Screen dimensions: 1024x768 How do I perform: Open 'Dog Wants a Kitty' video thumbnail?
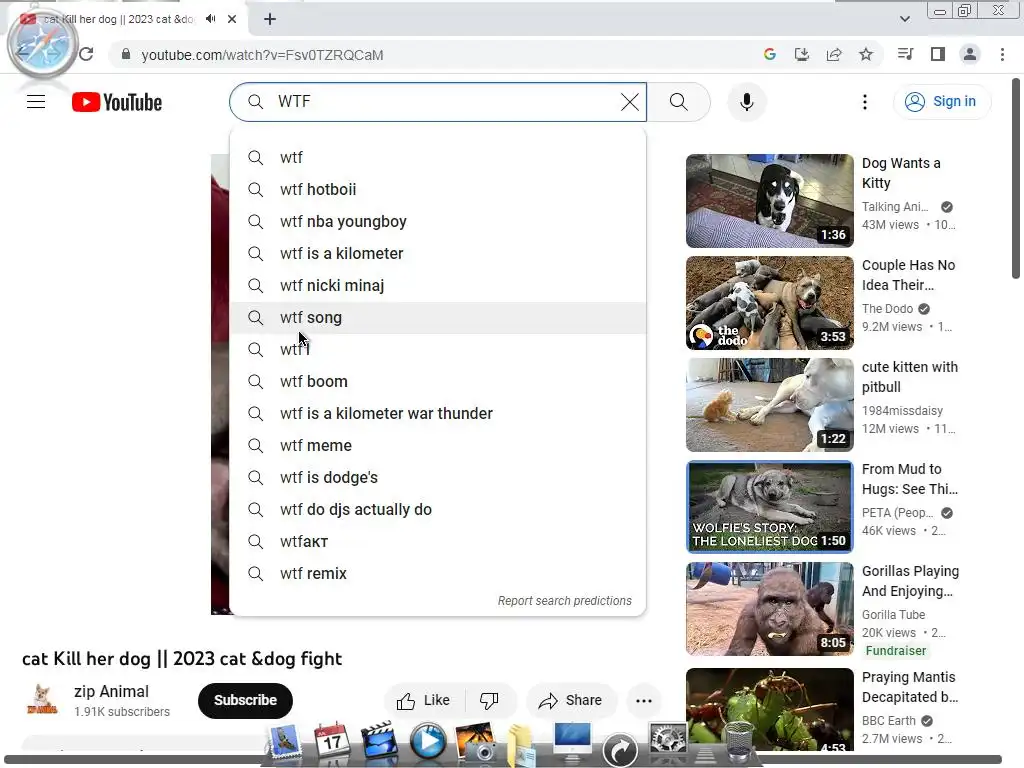click(x=769, y=200)
